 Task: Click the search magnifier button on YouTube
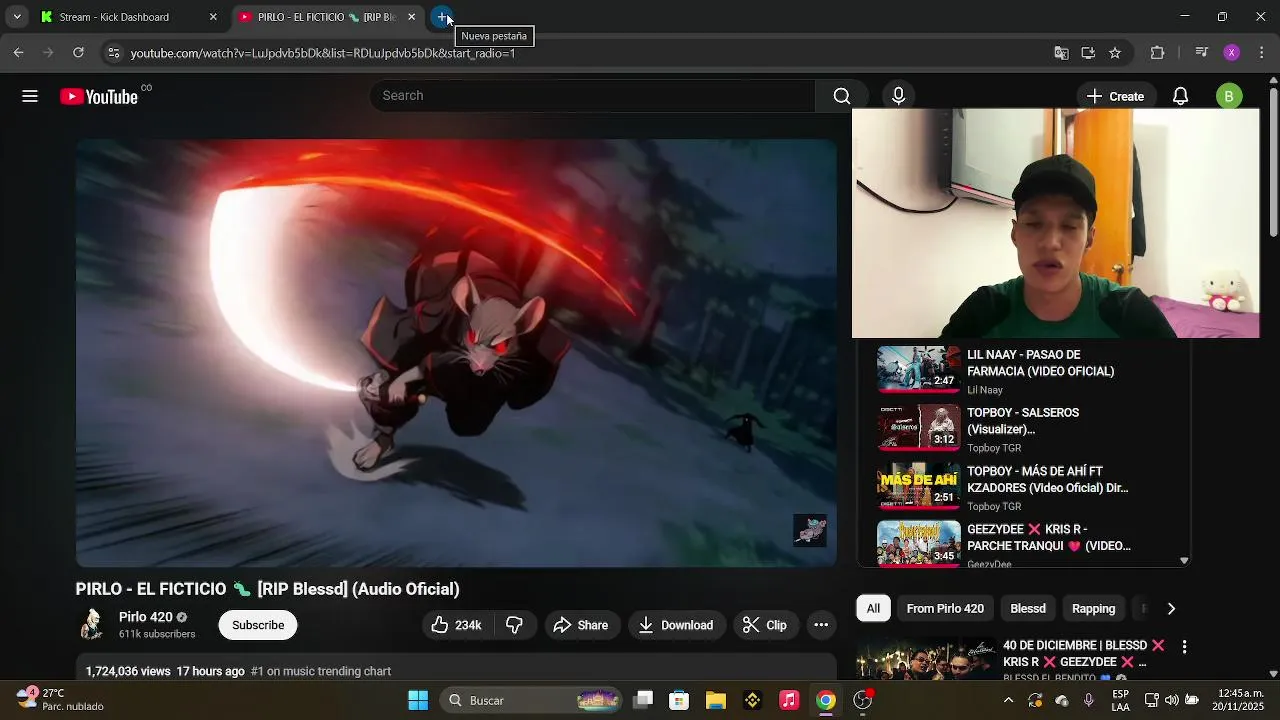click(842, 96)
